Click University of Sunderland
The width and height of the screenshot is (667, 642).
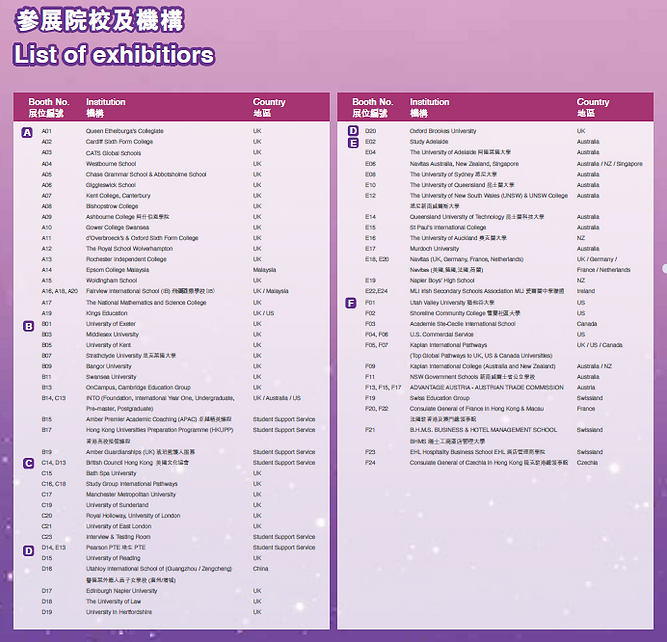[x=117, y=505]
